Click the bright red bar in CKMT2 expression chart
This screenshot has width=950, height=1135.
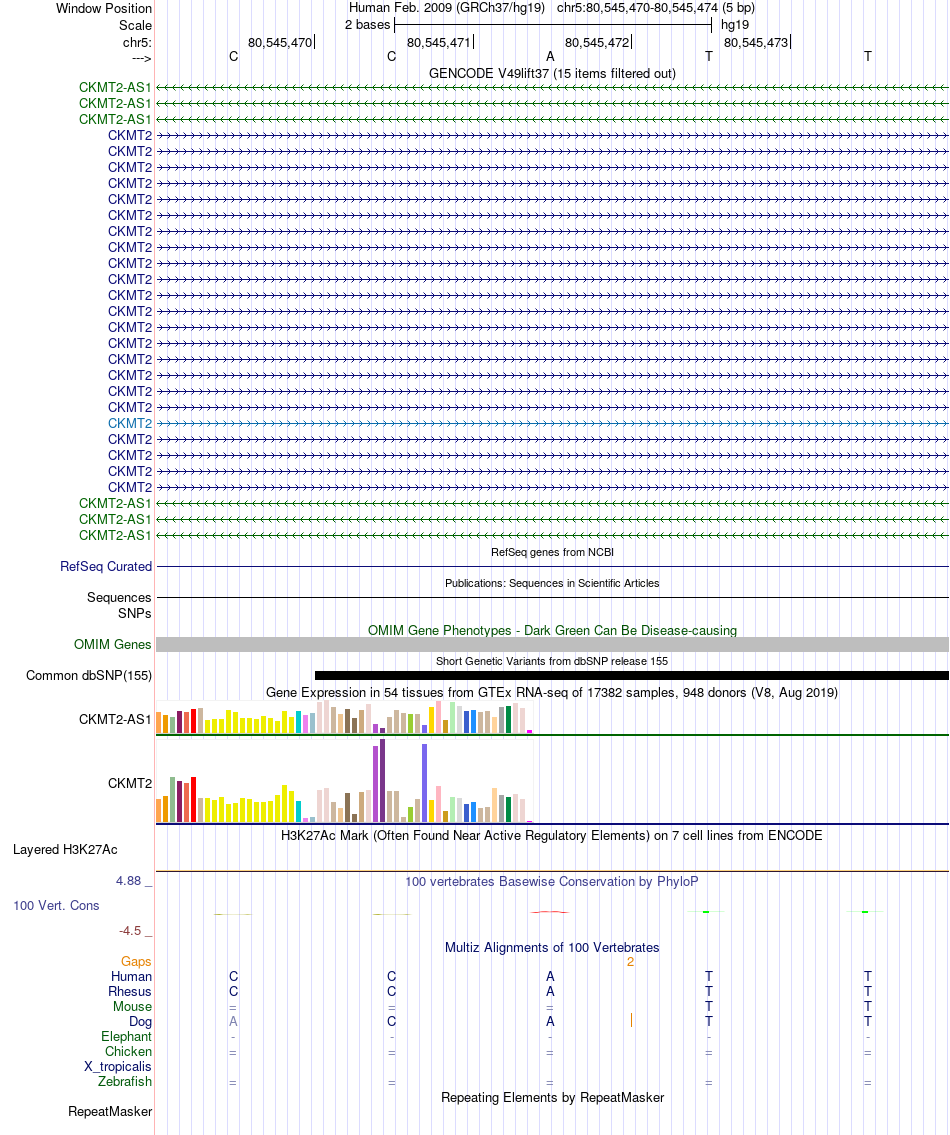(193, 799)
